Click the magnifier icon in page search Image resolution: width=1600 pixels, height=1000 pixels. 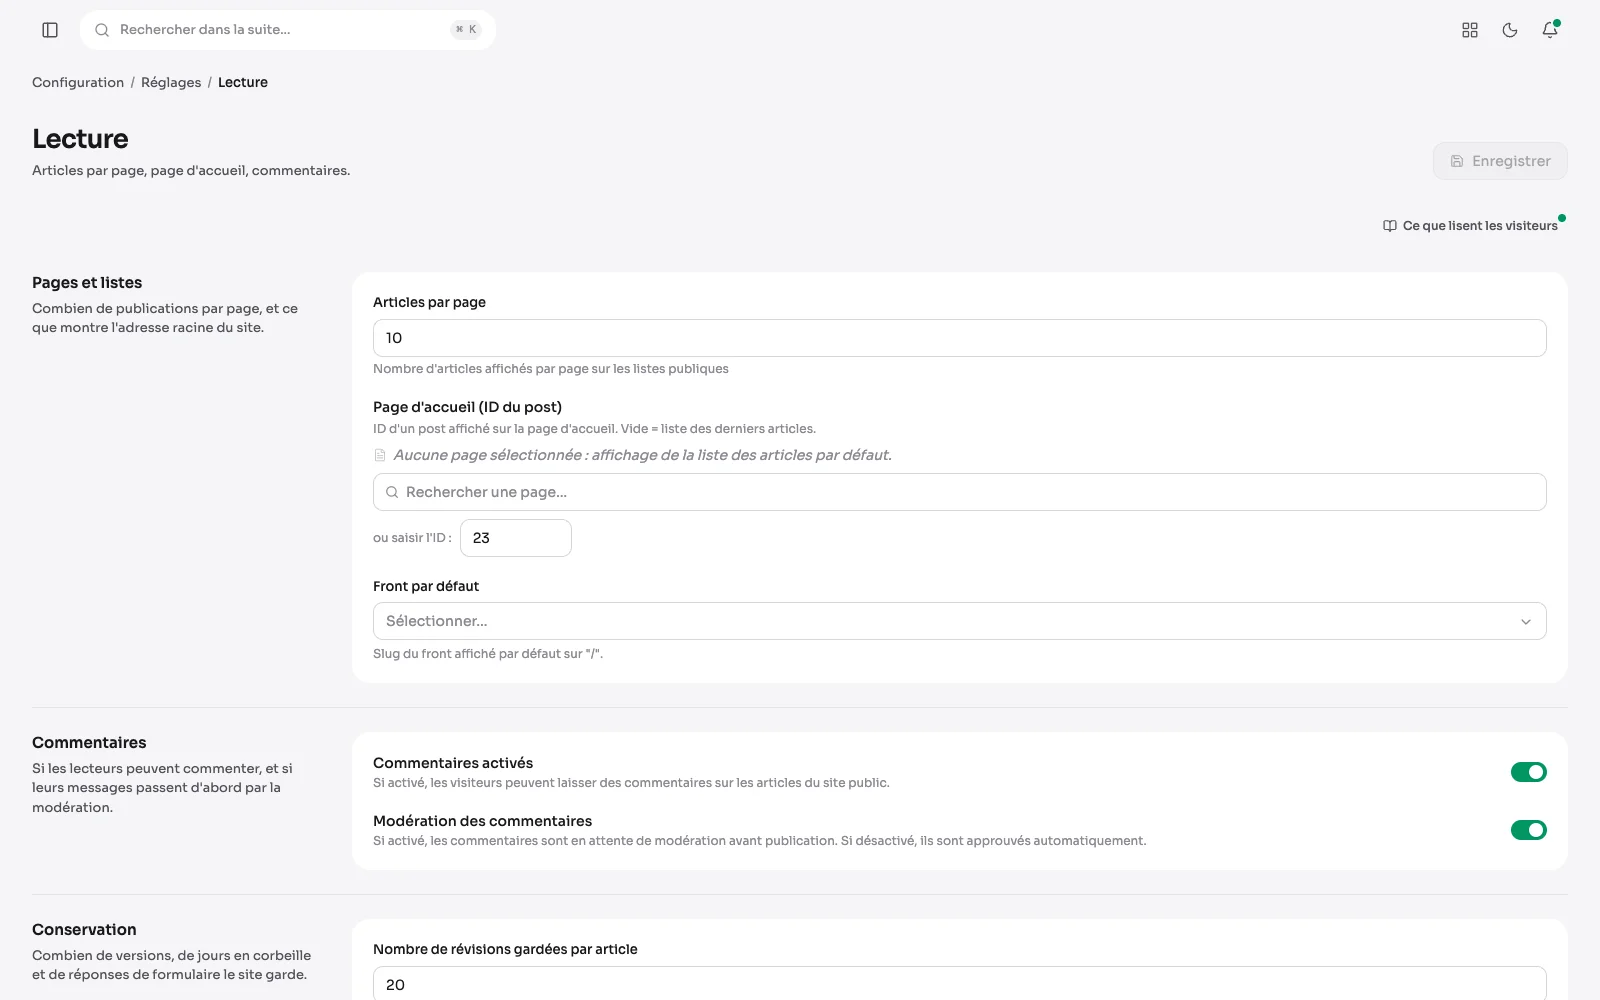tap(392, 492)
